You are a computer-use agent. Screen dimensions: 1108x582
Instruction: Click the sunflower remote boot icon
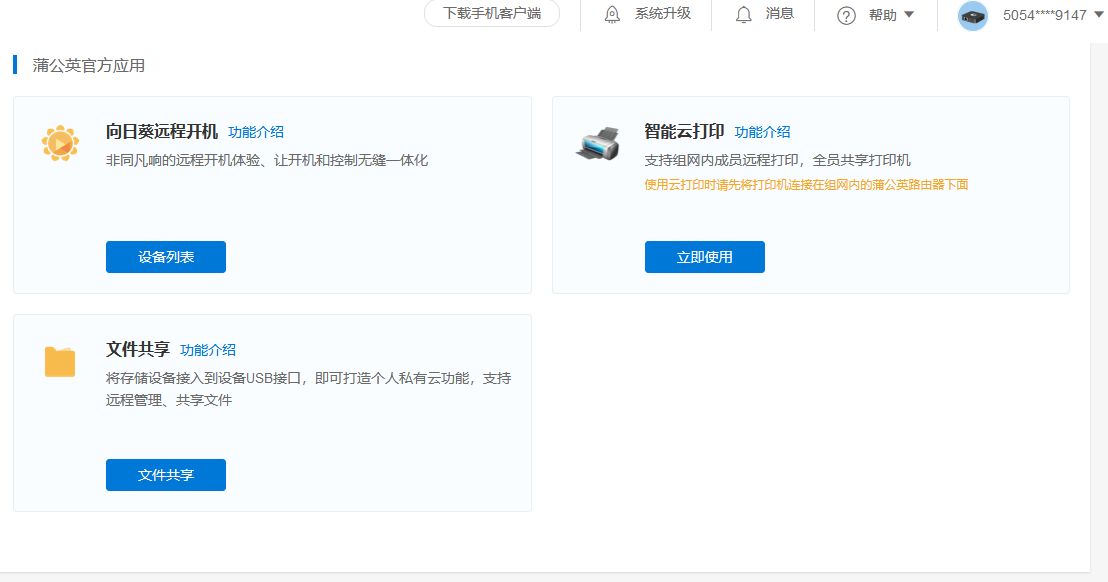pos(60,143)
